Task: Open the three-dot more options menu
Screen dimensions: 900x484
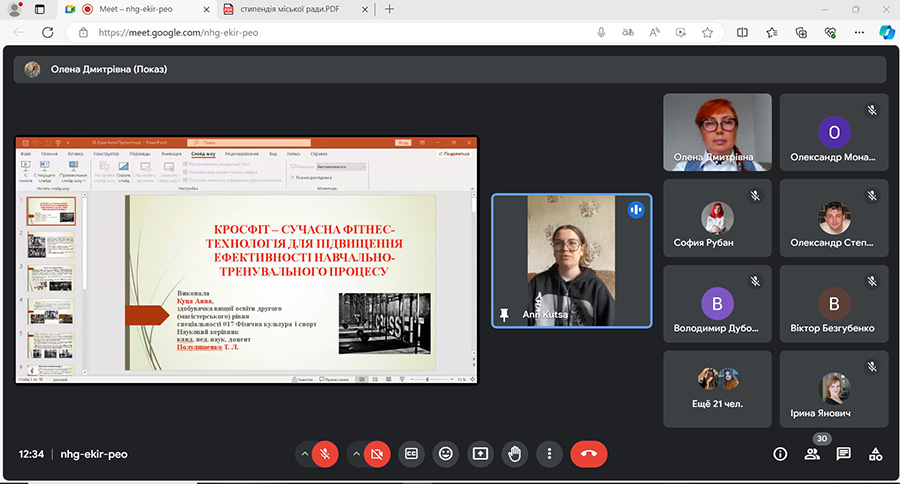Action: [549, 453]
